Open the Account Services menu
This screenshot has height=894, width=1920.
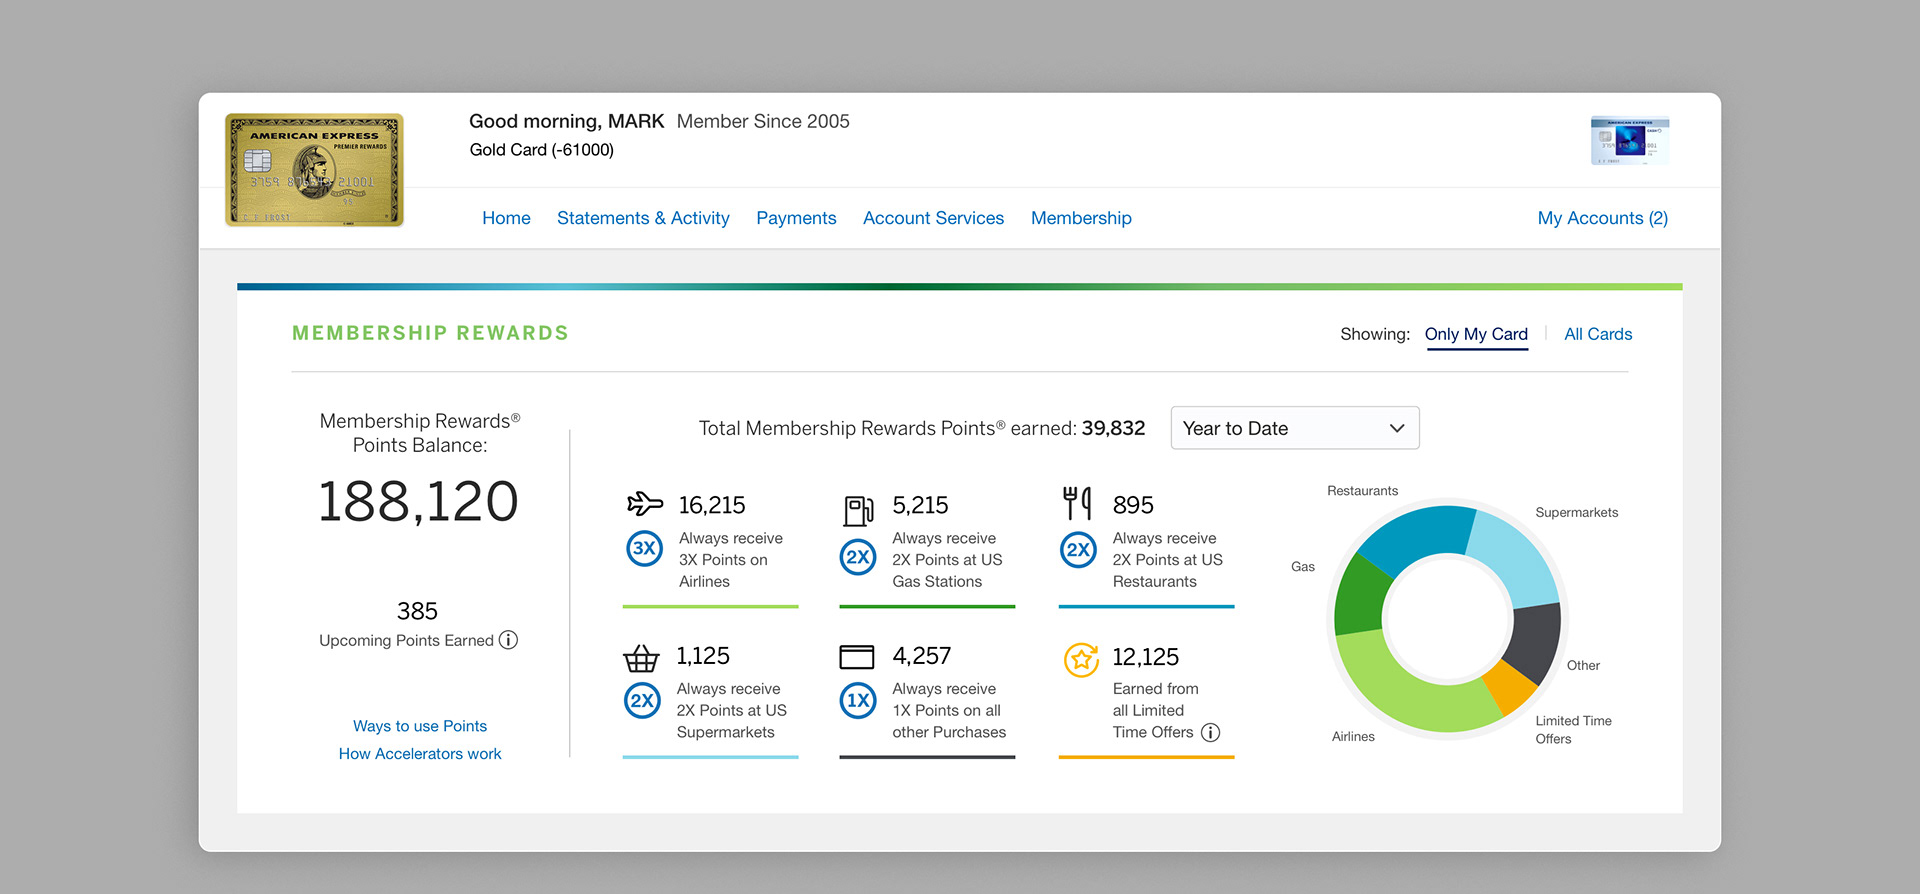point(933,218)
